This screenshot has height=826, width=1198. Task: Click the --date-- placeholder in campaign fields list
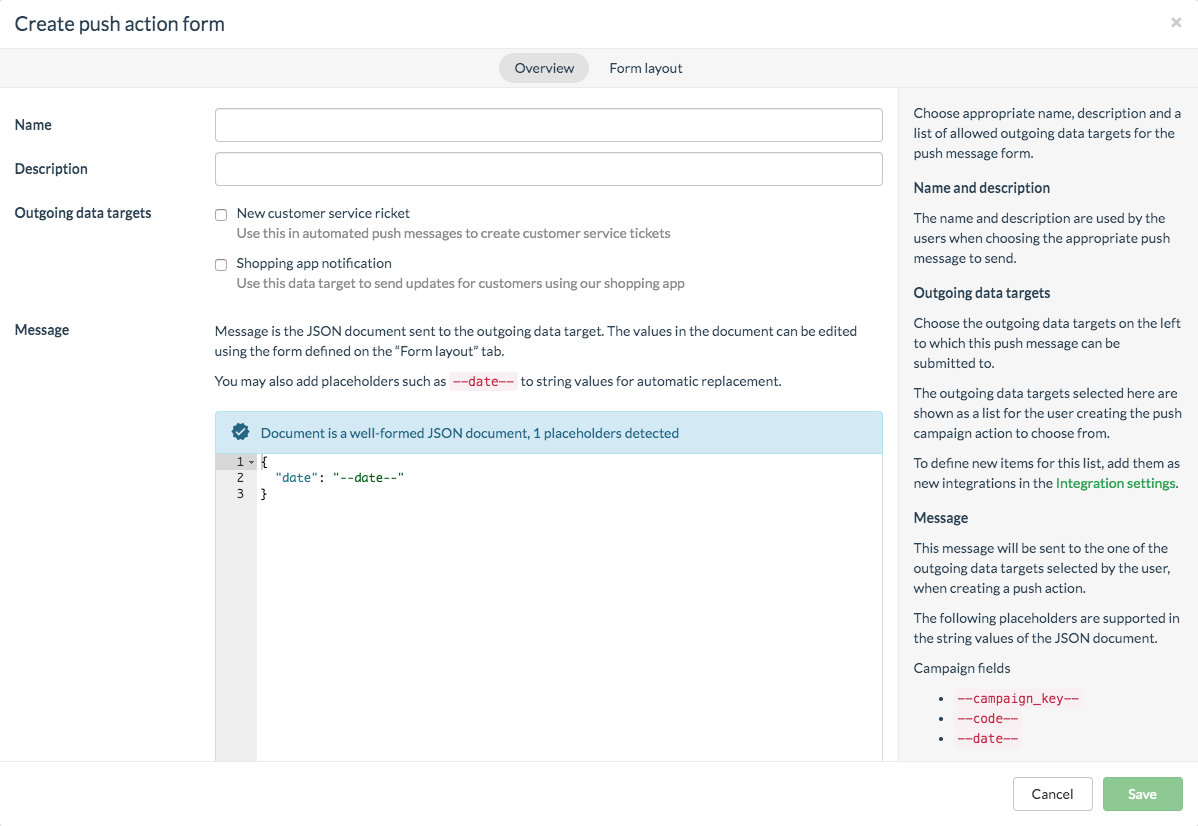[x=987, y=739]
